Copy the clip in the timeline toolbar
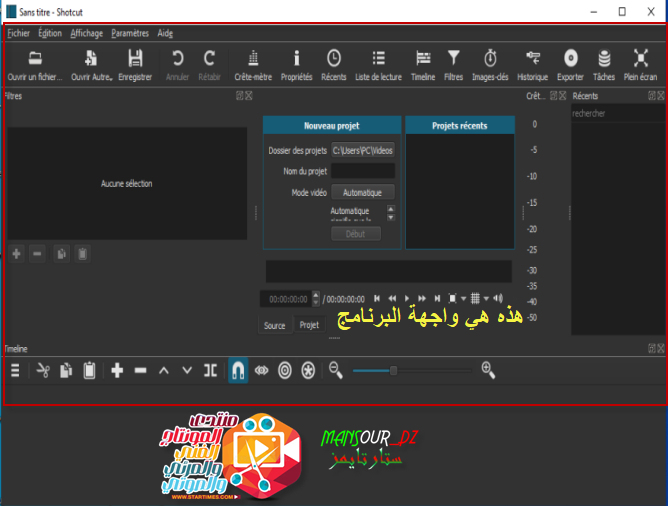 pos(66,371)
